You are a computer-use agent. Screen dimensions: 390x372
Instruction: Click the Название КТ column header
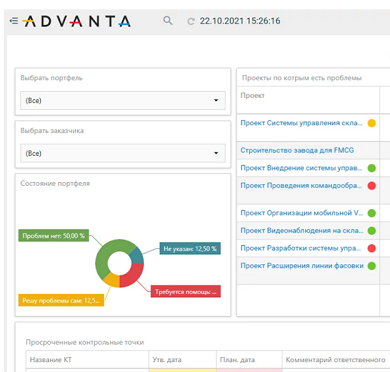51,360
